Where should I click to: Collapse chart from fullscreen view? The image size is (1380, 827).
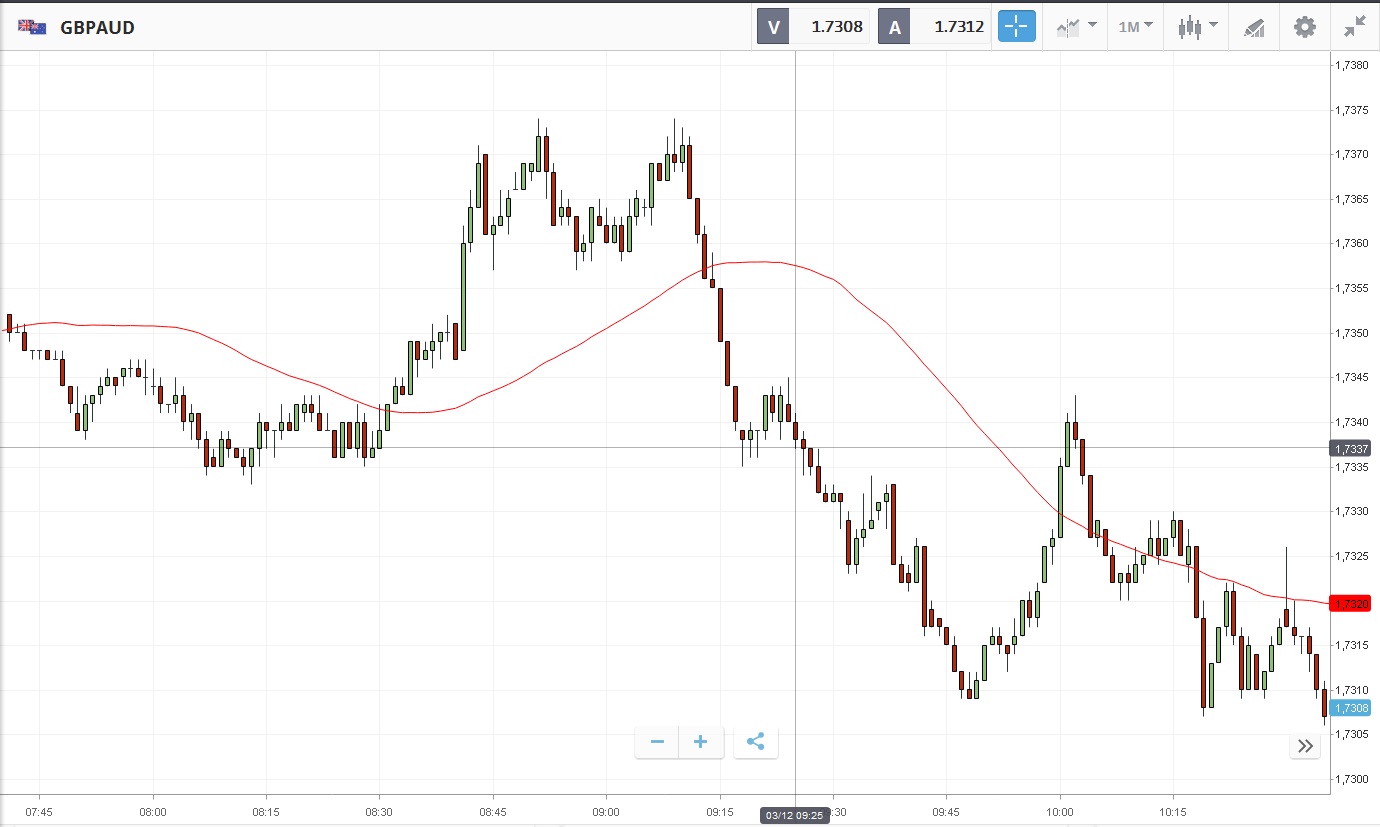(x=1355, y=27)
